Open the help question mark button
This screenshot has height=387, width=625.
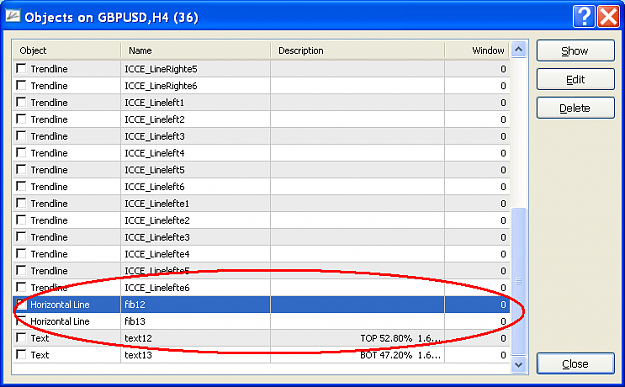click(x=584, y=17)
